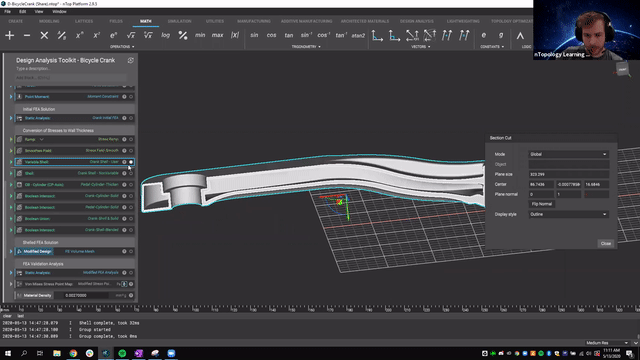Insert the atan2 function block
This screenshot has height=360, width=640.
coord(358,36)
